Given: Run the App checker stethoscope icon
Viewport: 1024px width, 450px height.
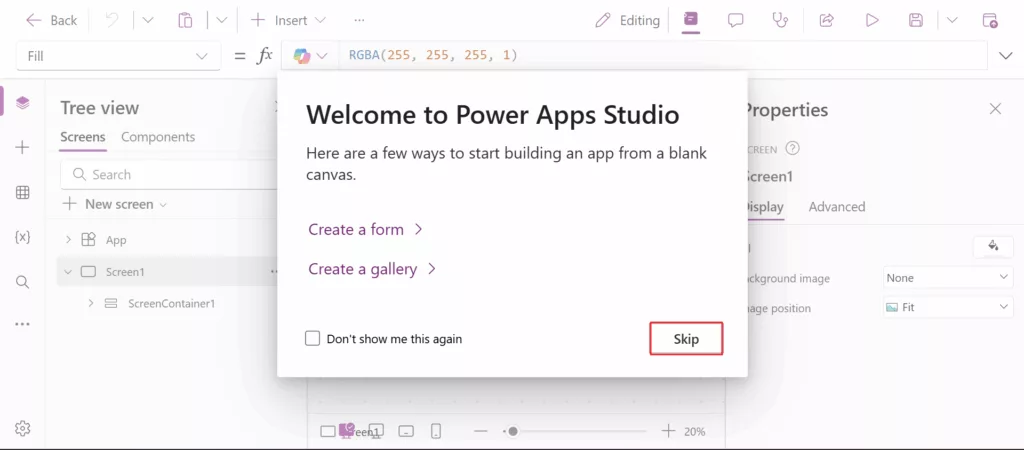Looking at the screenshot, I should (780, 20).
